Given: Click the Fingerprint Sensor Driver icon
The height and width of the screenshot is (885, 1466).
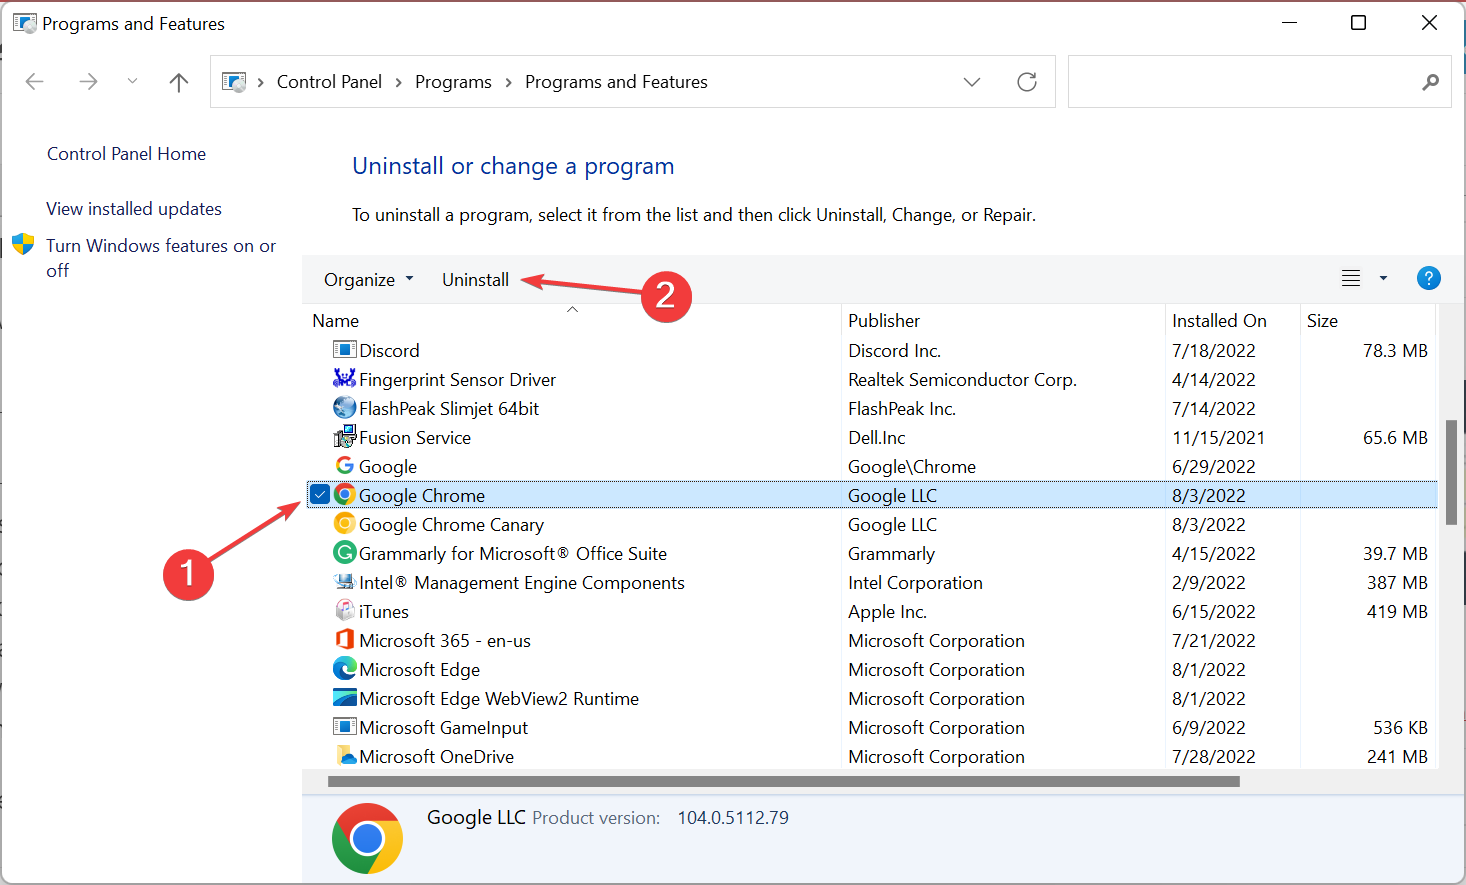Looking at the screenshot, I should [344, 379].
